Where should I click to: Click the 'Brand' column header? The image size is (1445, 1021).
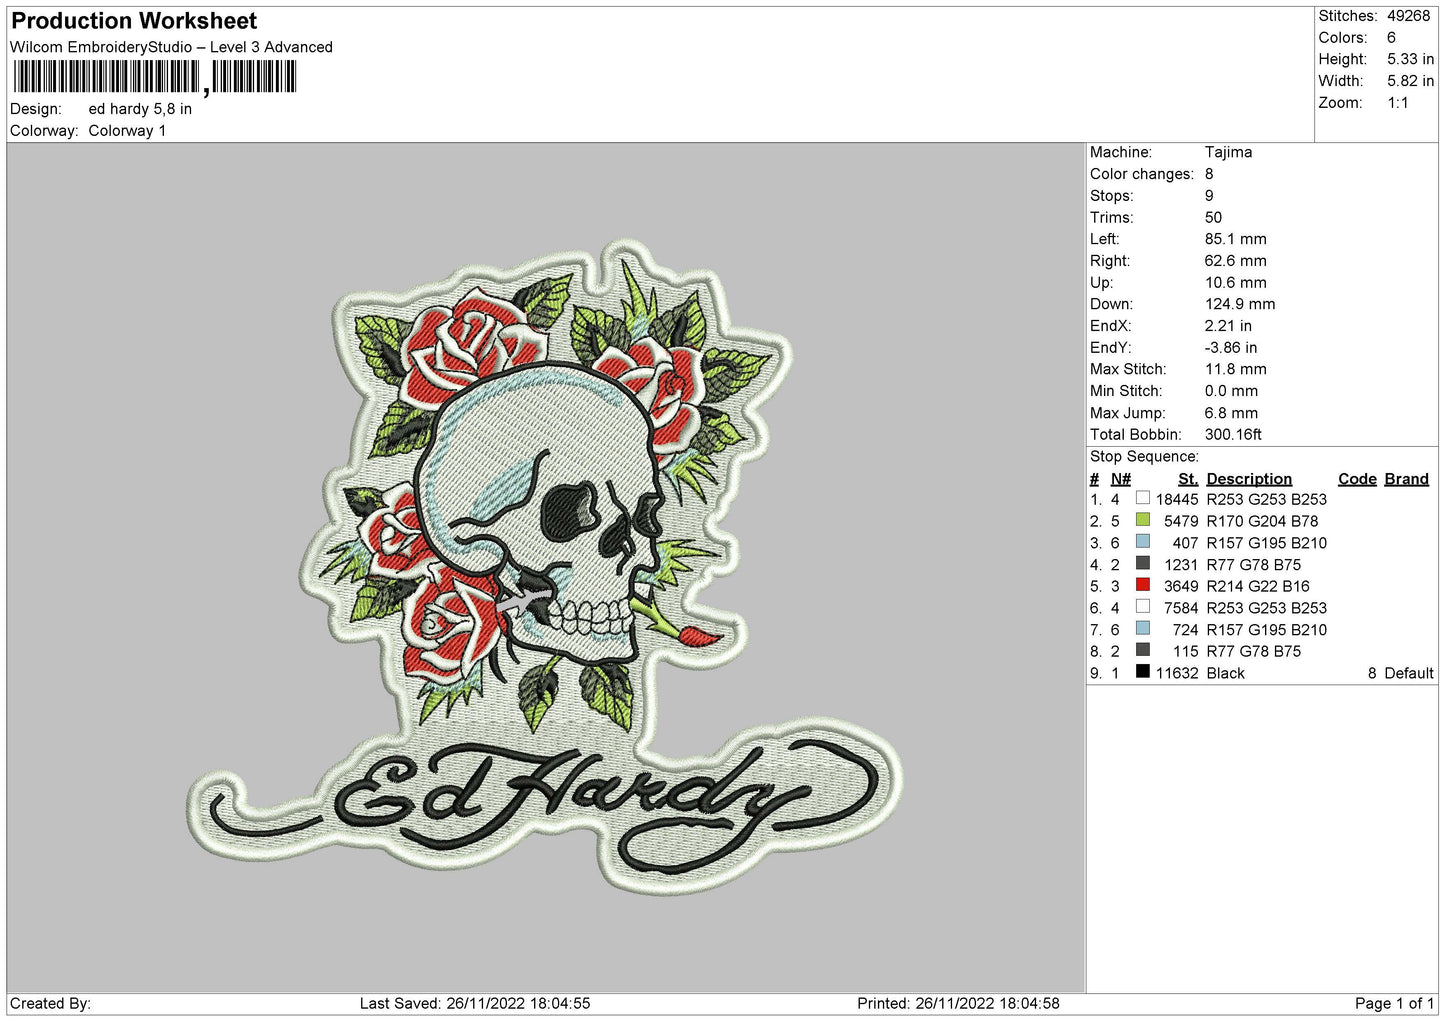point(1406,479)
